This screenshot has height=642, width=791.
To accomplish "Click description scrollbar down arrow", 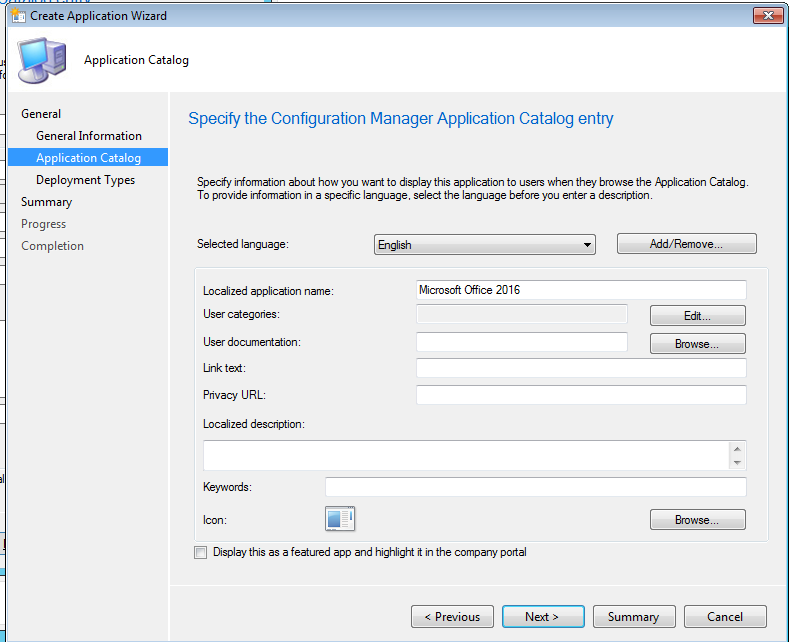I will 737,462.
